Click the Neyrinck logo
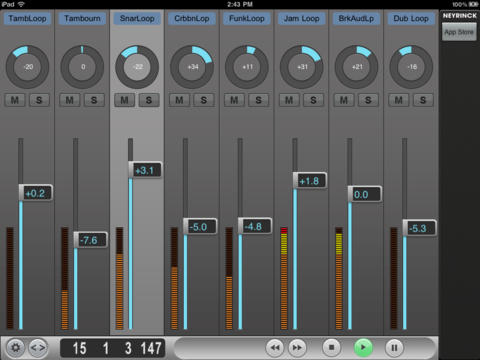This screenshot has height=360, width=480. tap(460, 15)
